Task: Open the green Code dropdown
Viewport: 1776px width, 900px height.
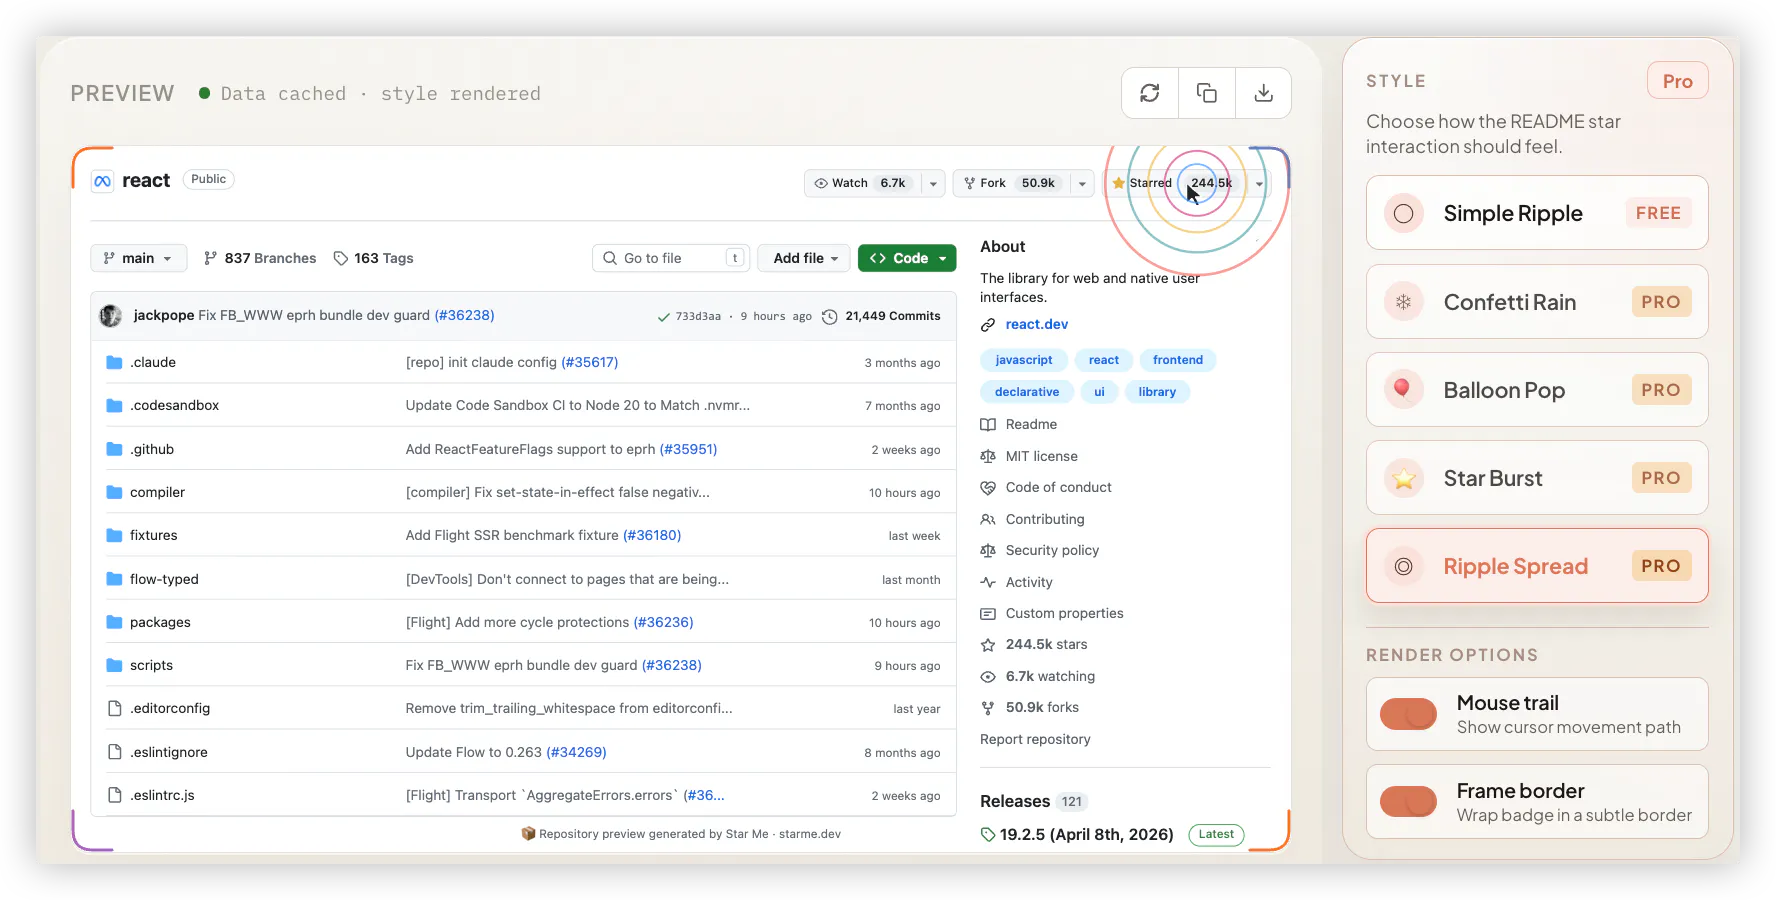Action: 907,258
